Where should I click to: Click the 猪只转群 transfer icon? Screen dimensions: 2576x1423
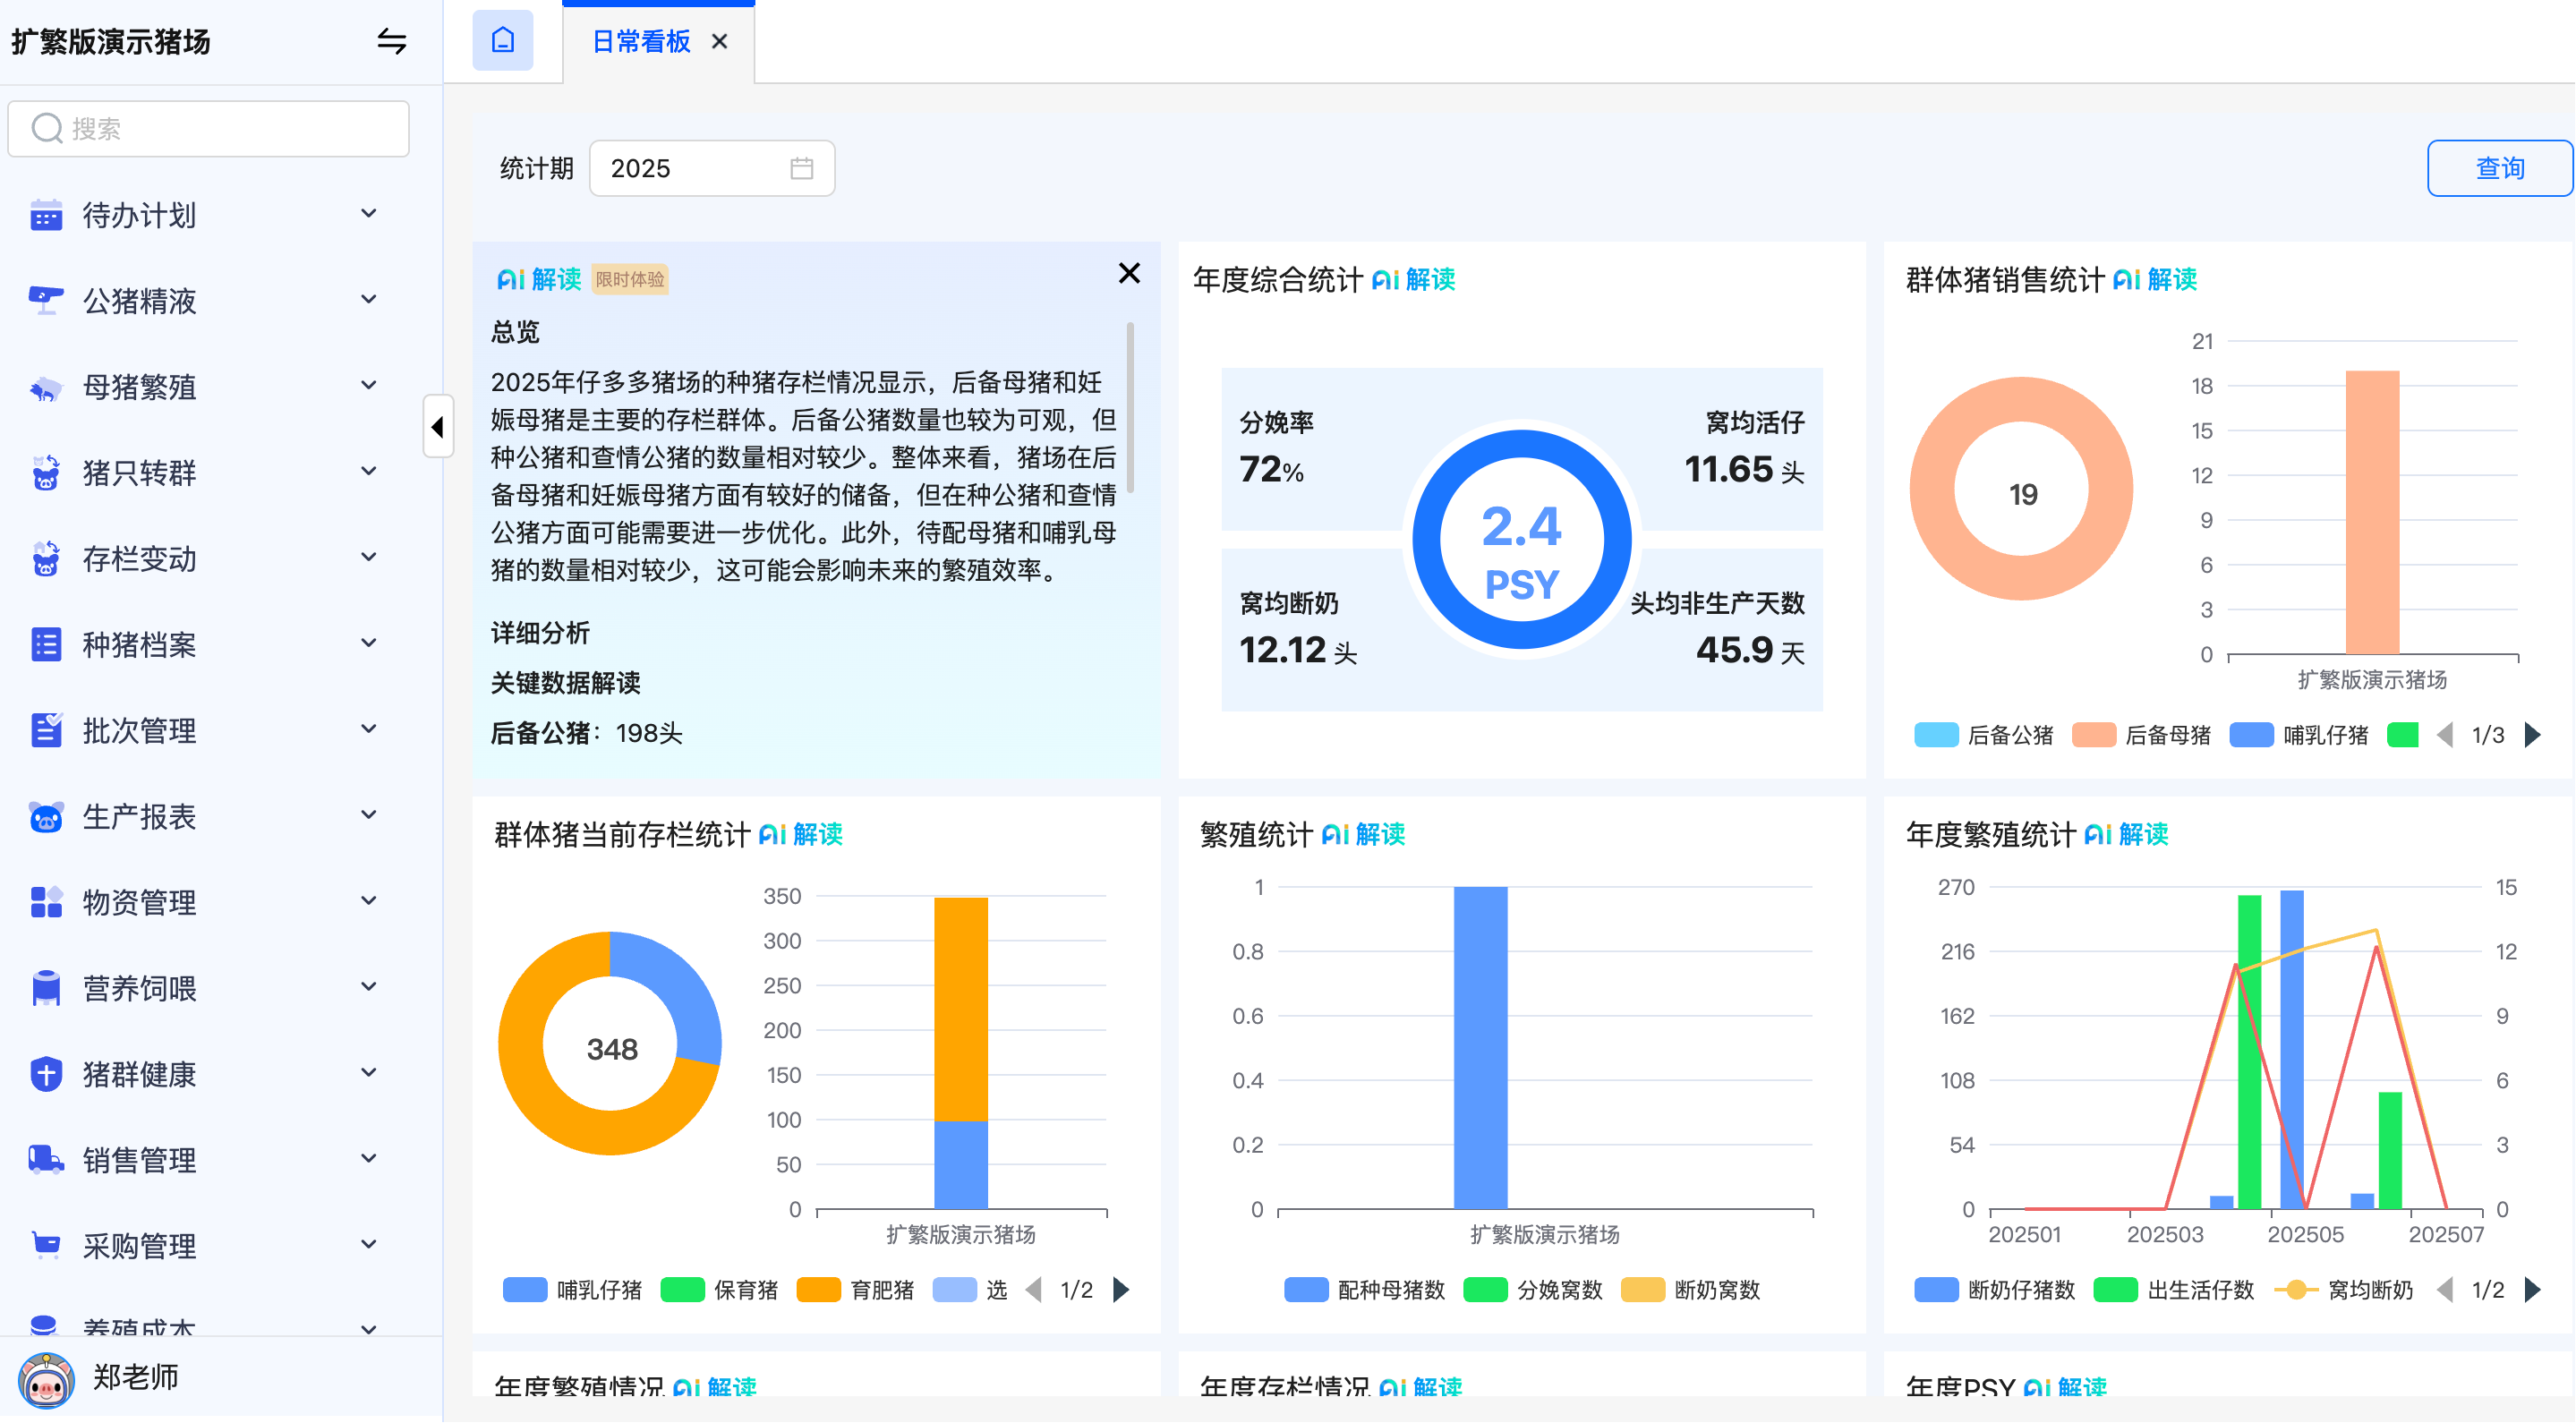tap(44, 473)
